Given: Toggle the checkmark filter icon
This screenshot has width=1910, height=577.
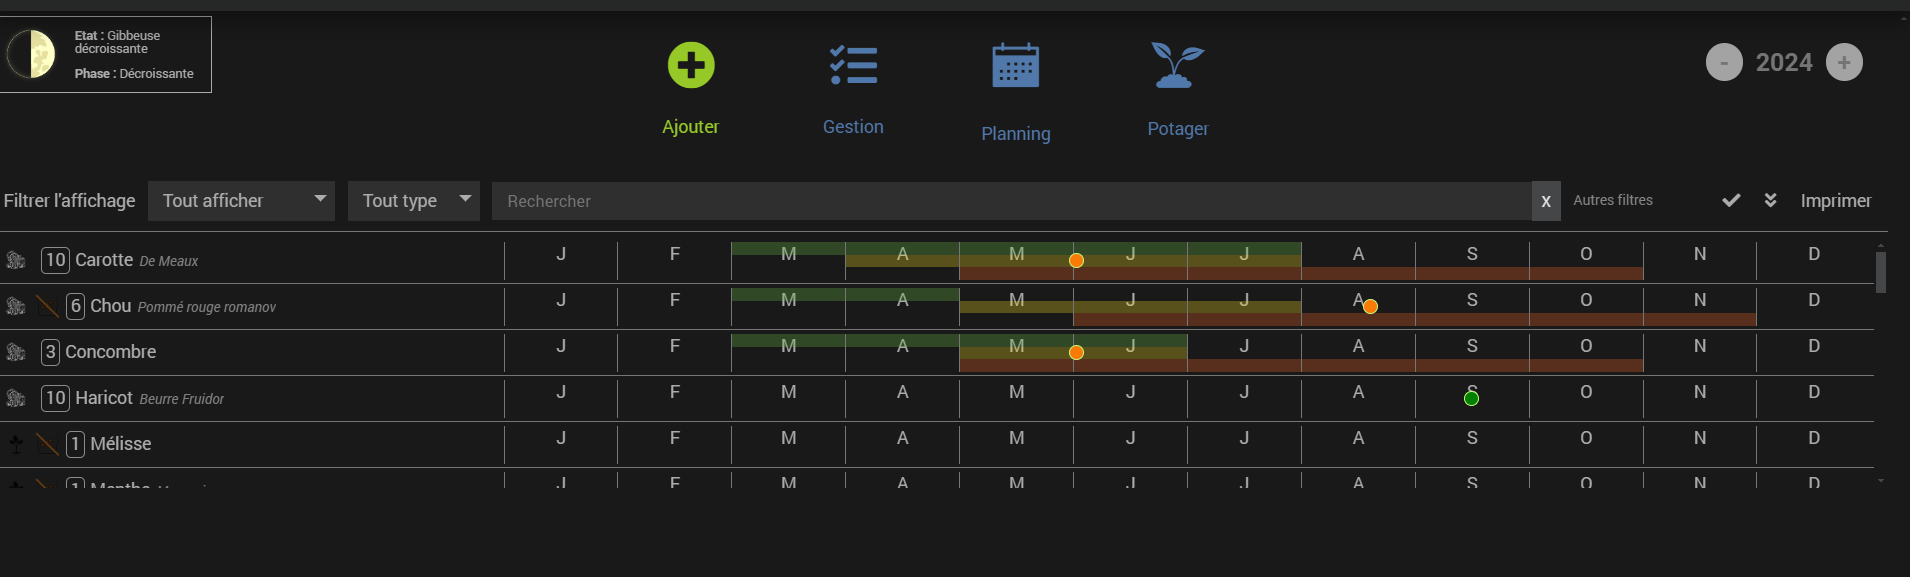Looking at the screenshot, I should pyautogui.click(x=1731, y=201).
